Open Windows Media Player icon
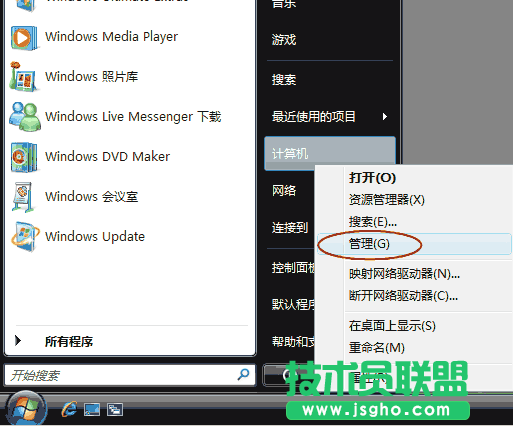The height and width of the screenshot is (426, 513). pyautogui.click(x=24, y=38)
